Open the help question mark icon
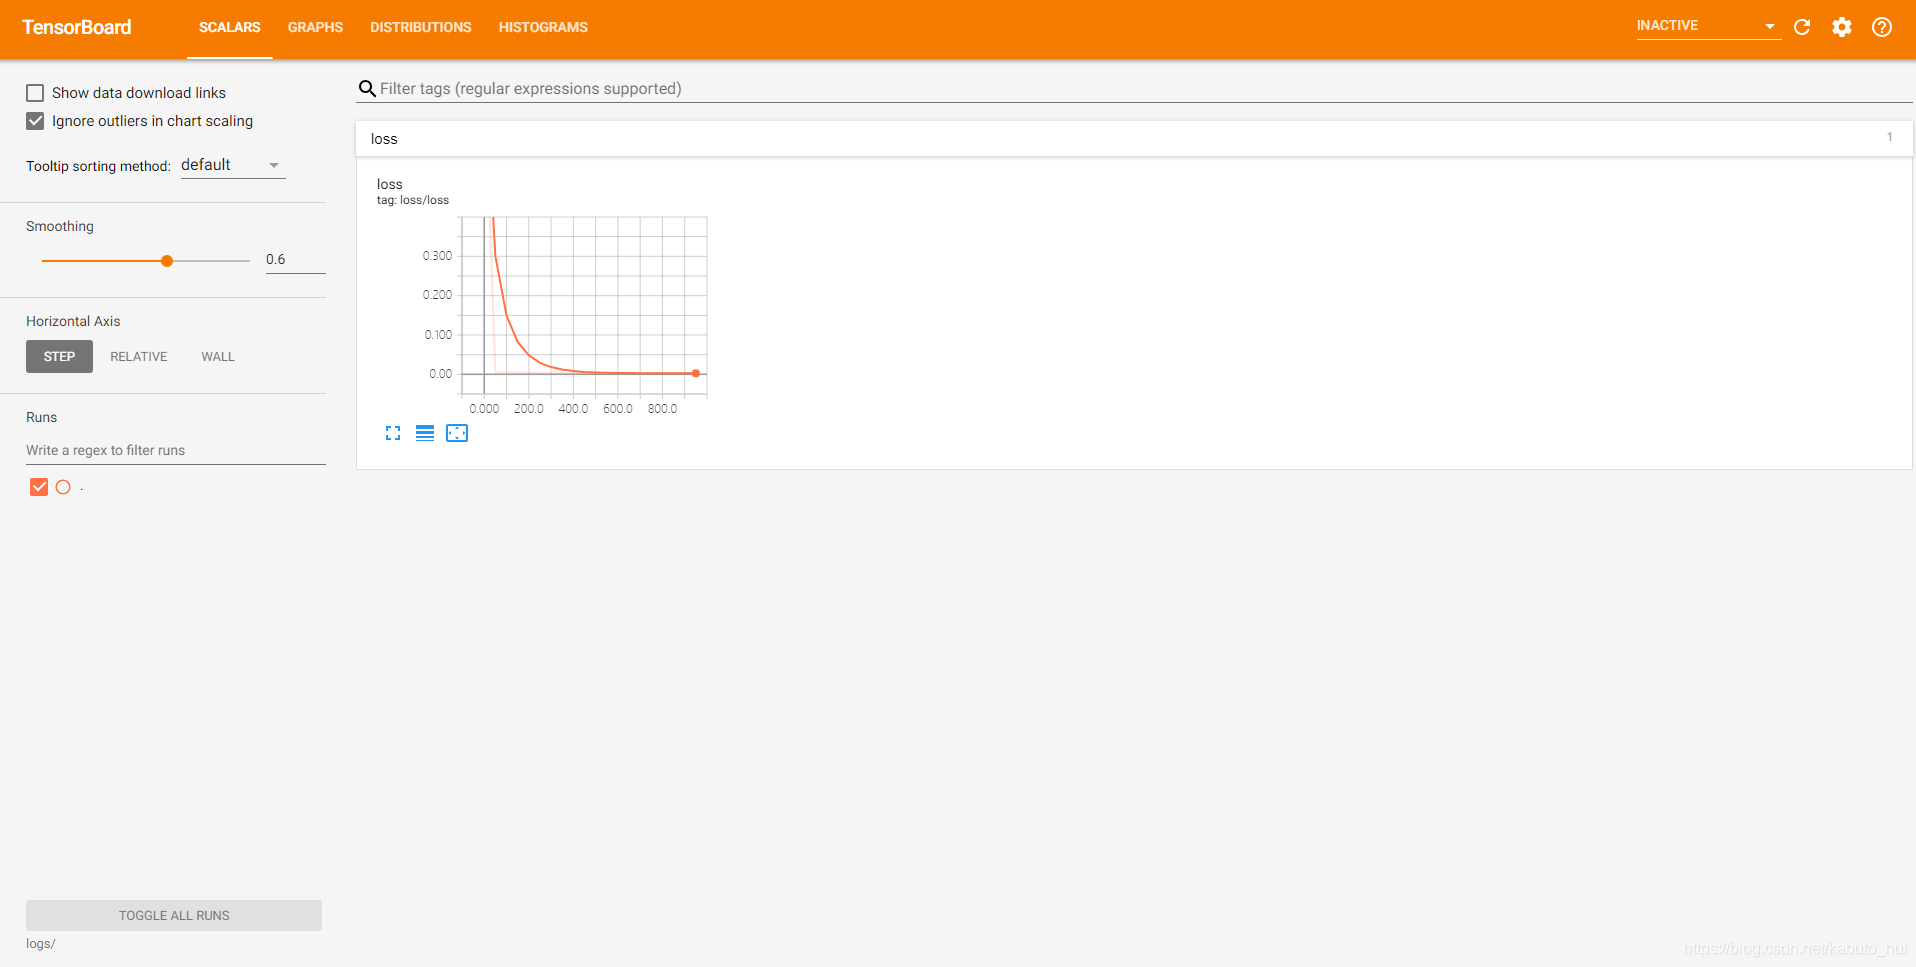This screenshot has height=967, width=1916. click(1882, 27)
